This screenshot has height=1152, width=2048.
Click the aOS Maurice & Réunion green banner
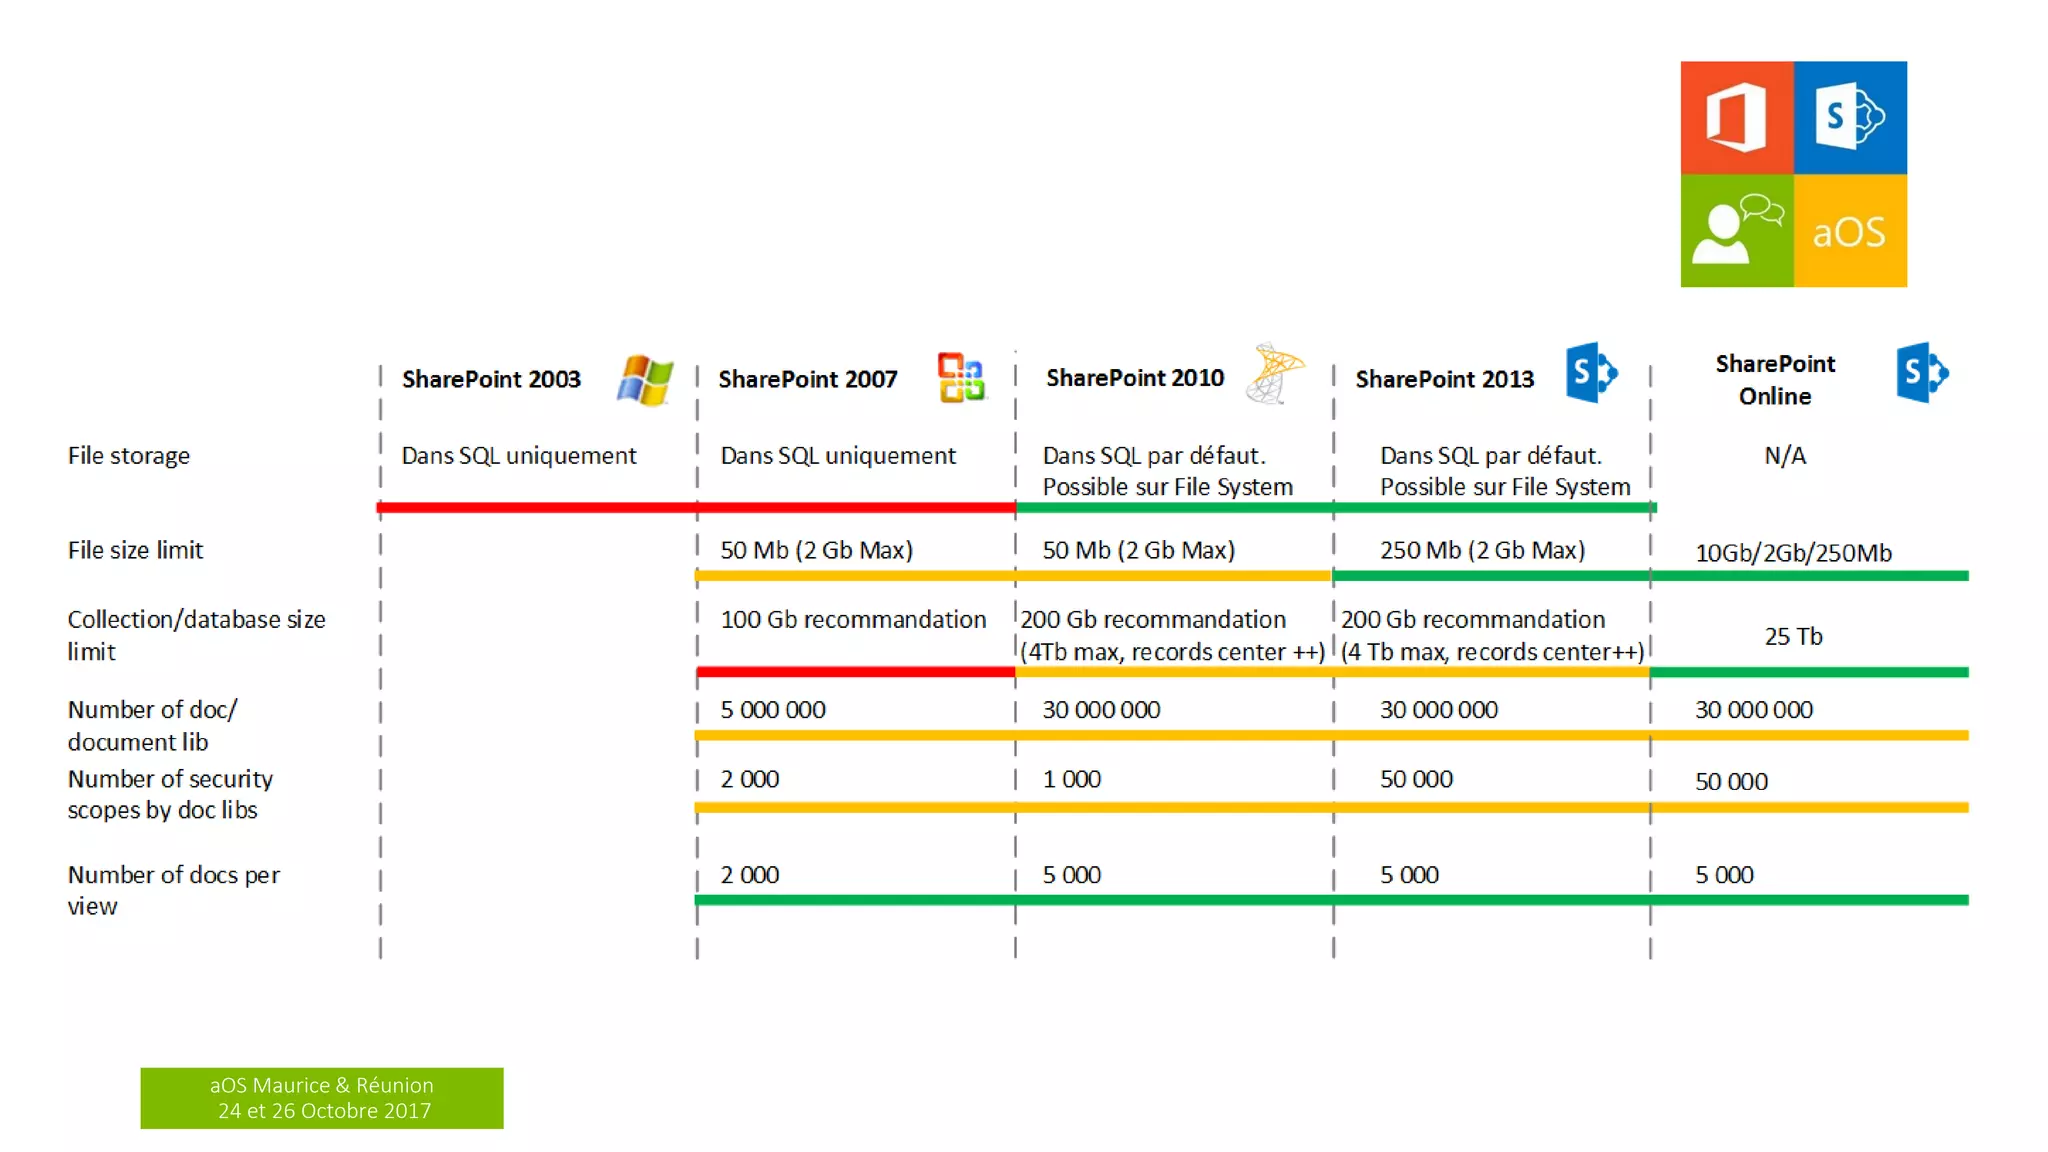point(322,1098)
